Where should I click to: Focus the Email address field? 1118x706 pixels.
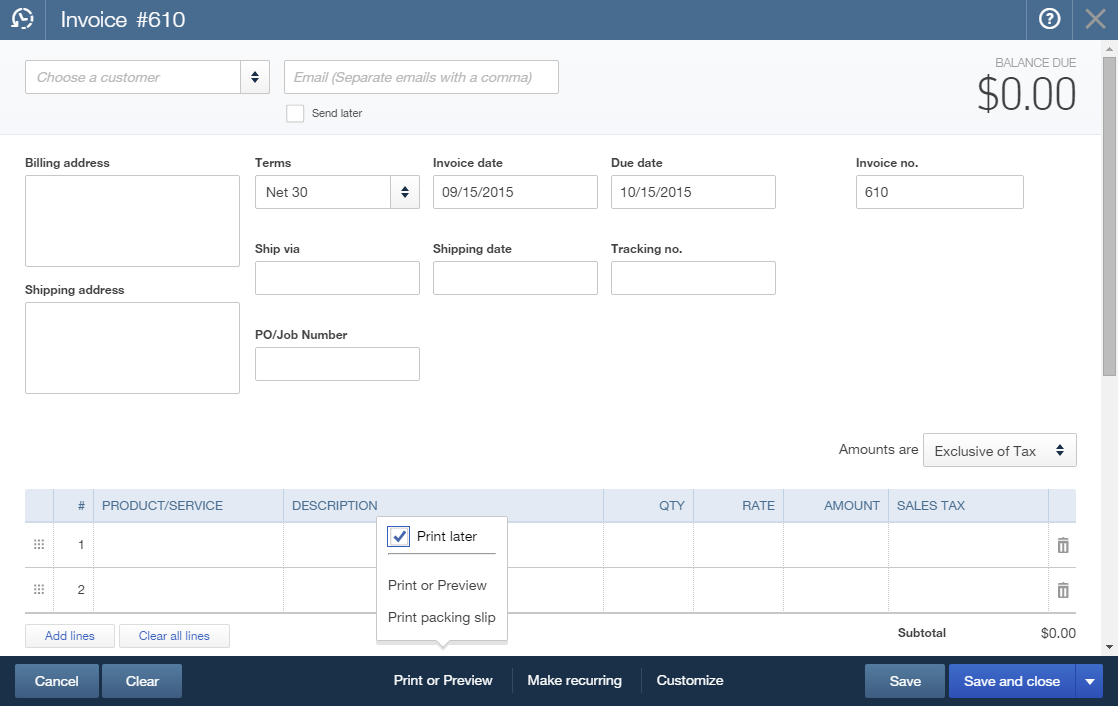(x=421, y=77)
